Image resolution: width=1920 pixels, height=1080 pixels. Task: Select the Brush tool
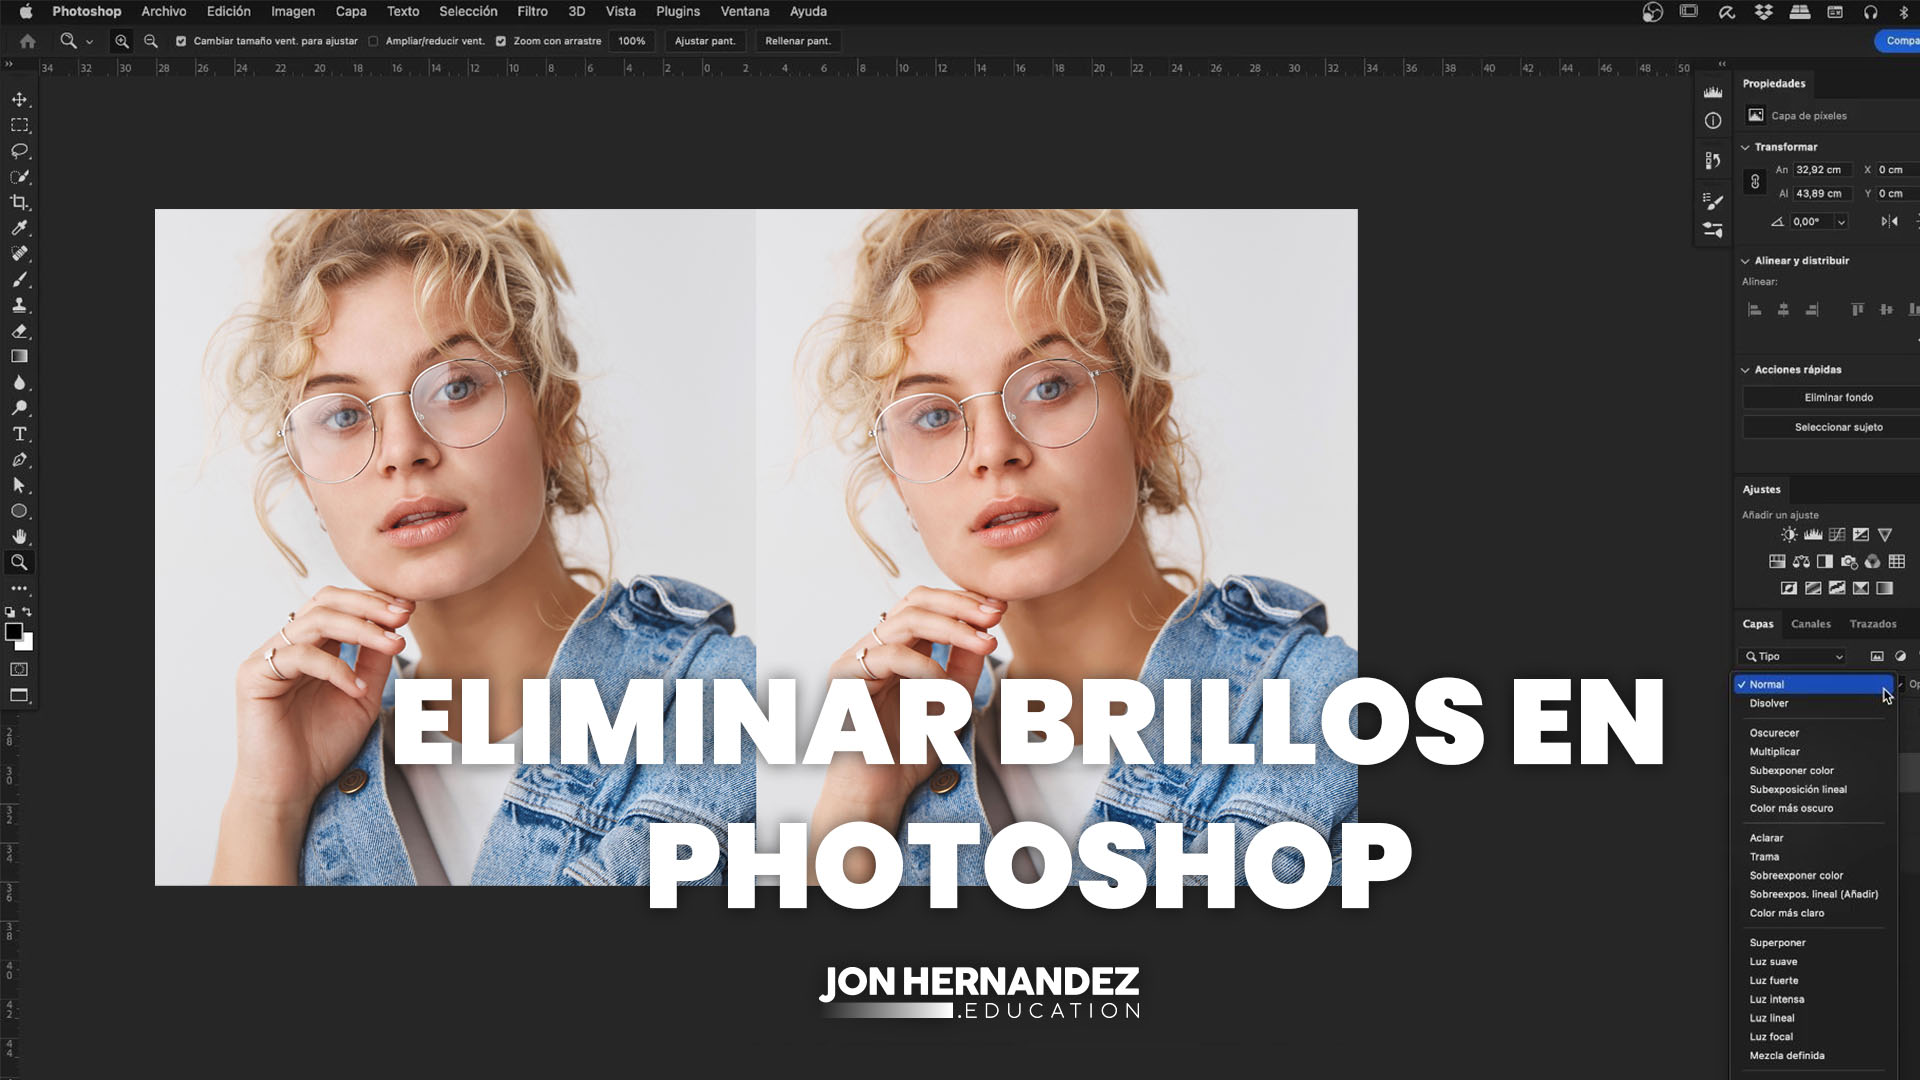19,280
